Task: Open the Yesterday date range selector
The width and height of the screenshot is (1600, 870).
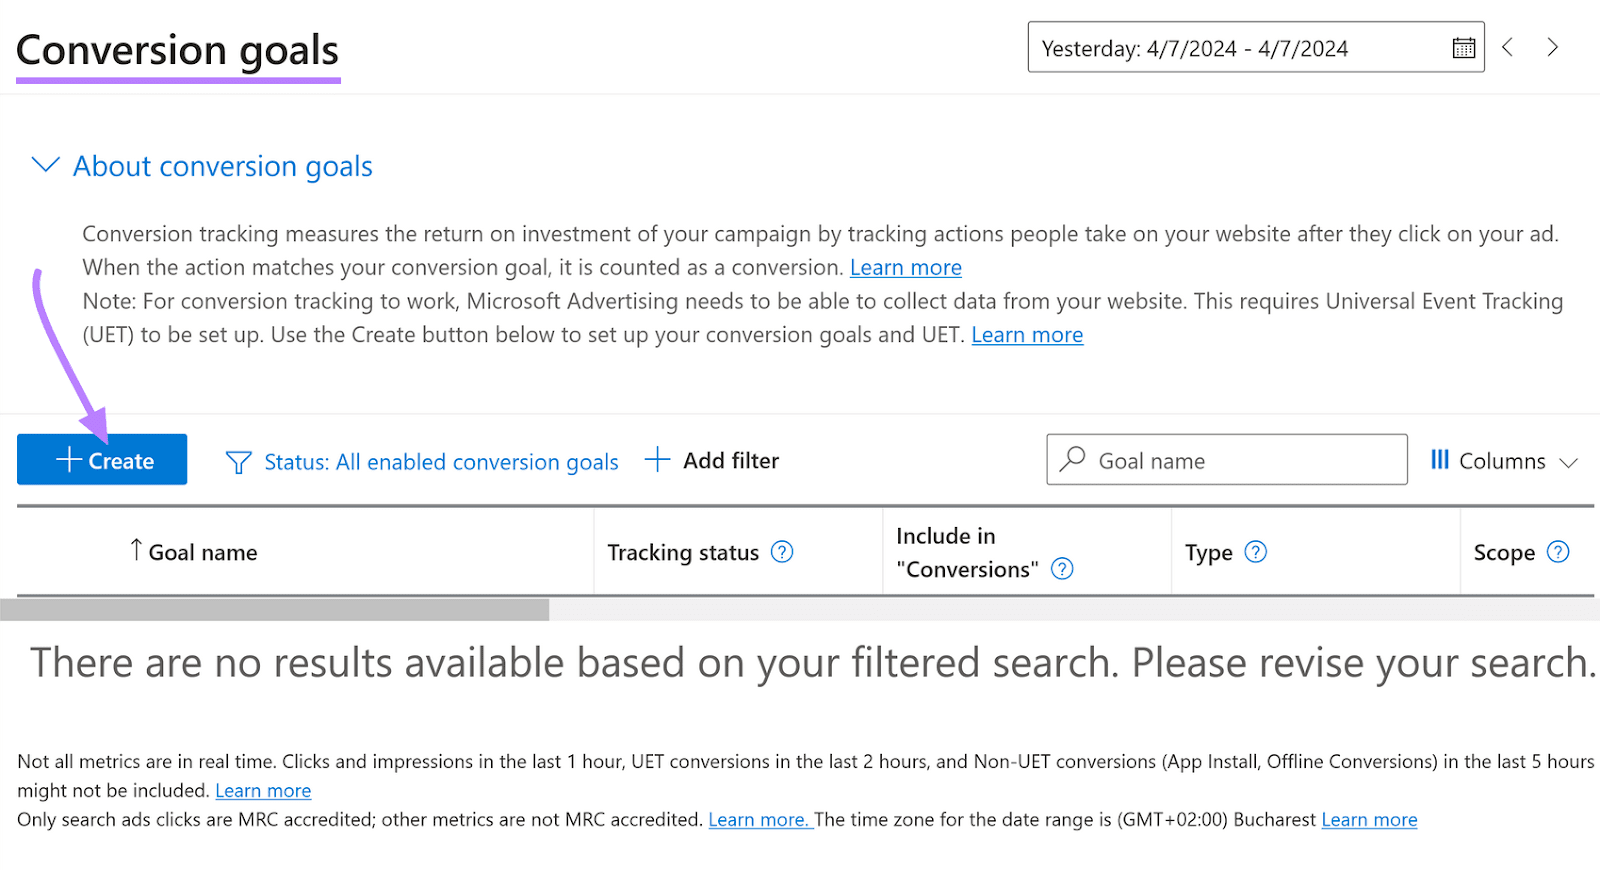Action: [x=1240, y=48]
